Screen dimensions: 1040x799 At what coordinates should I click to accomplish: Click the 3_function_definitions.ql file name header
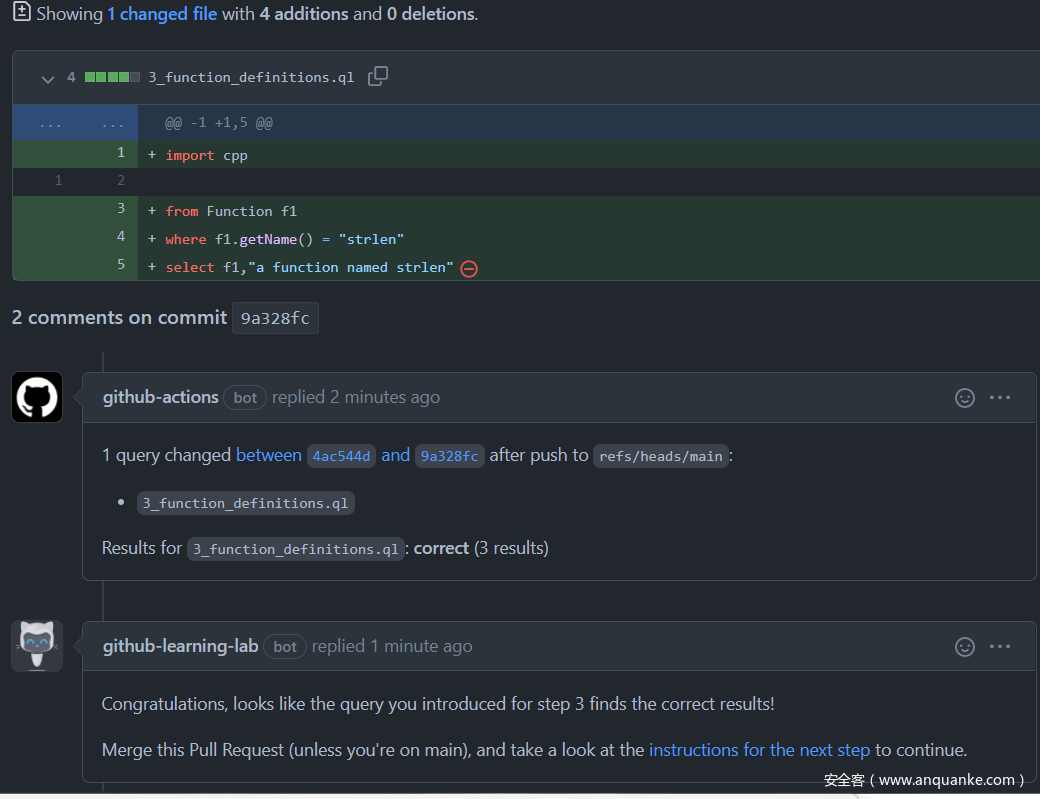point(251,77)
